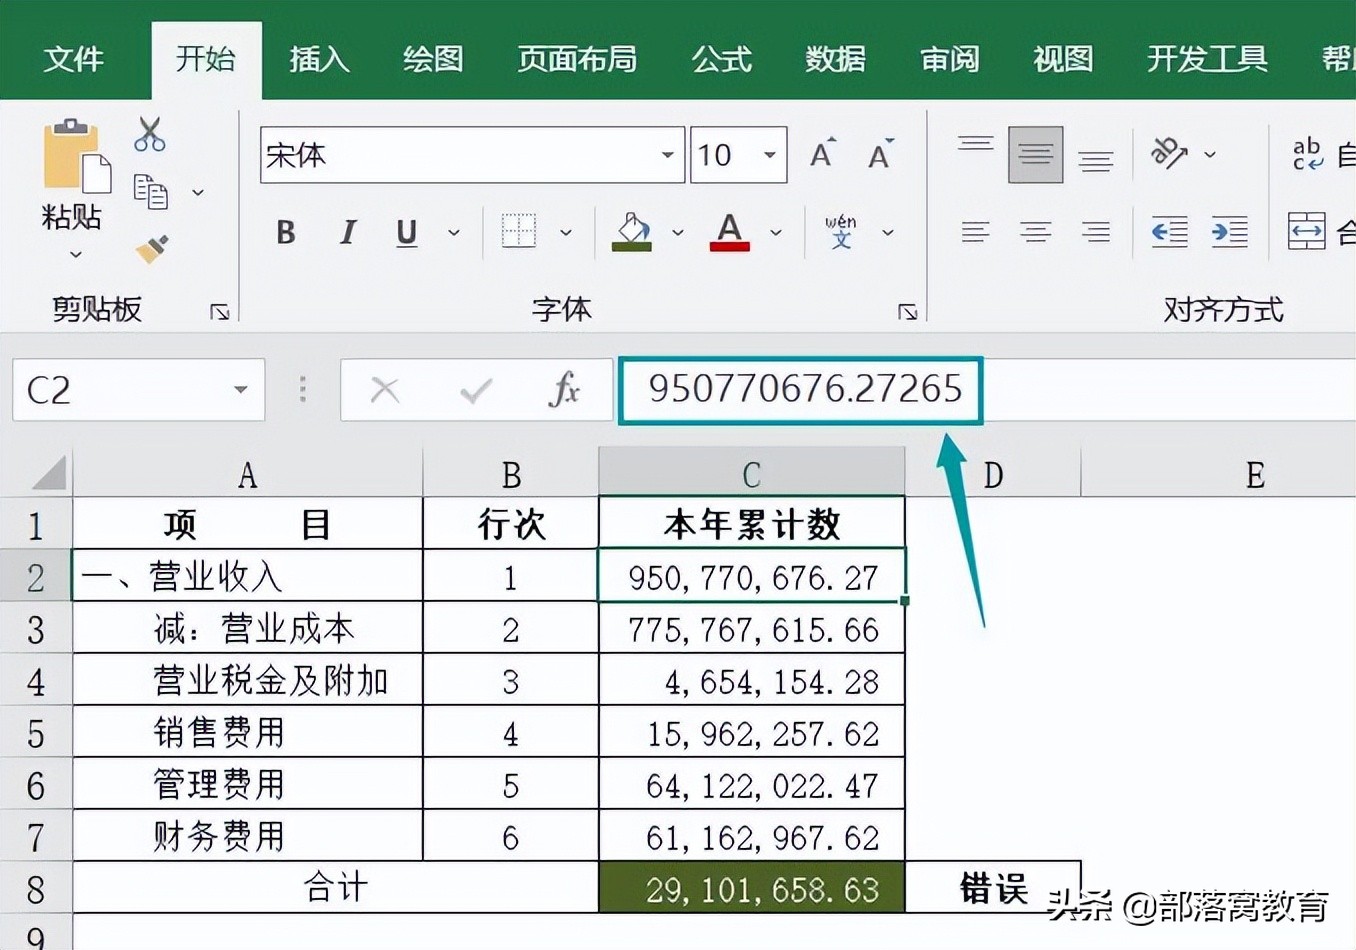Expand font color palette arrow

point(776,233)
